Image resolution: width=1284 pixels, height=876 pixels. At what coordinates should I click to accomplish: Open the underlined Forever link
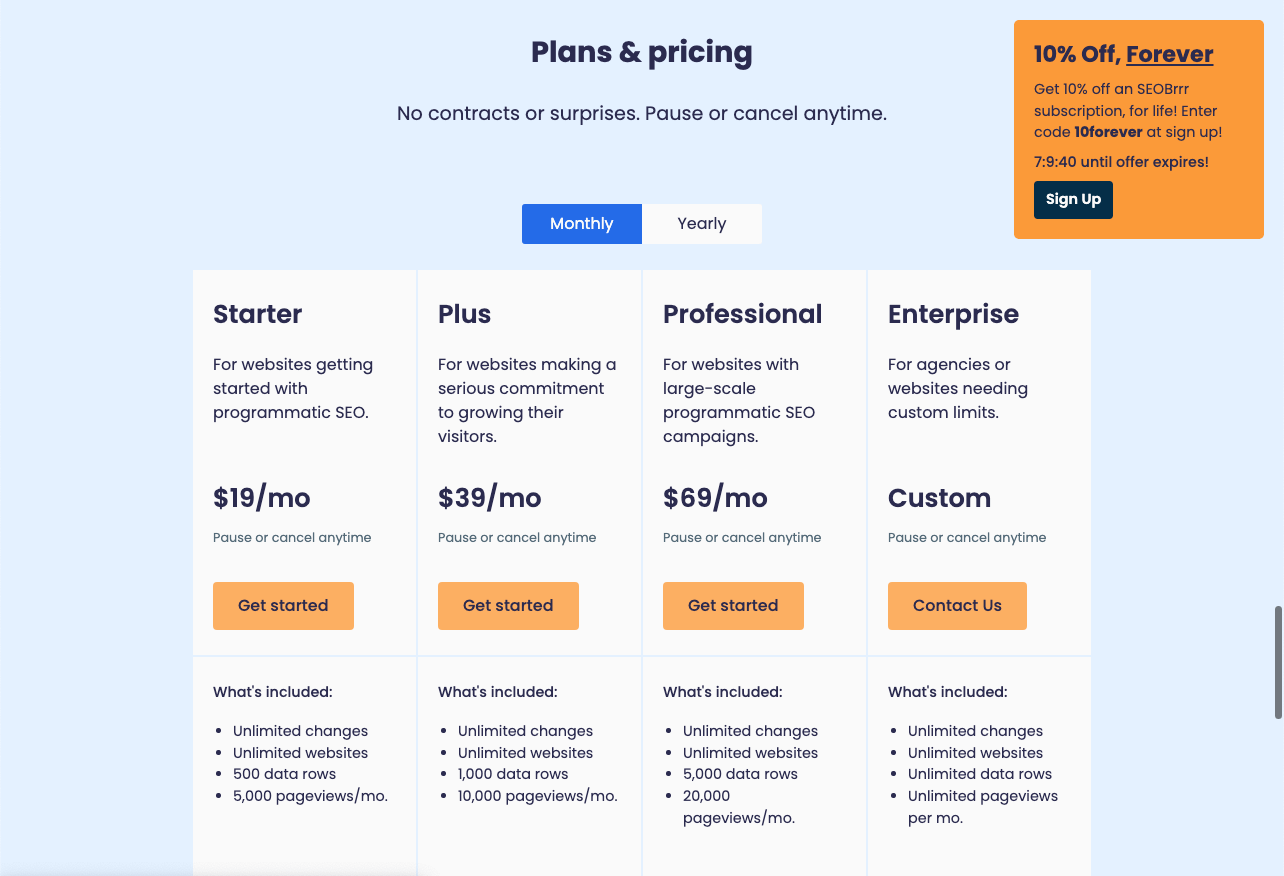(x=1169, y=54)
